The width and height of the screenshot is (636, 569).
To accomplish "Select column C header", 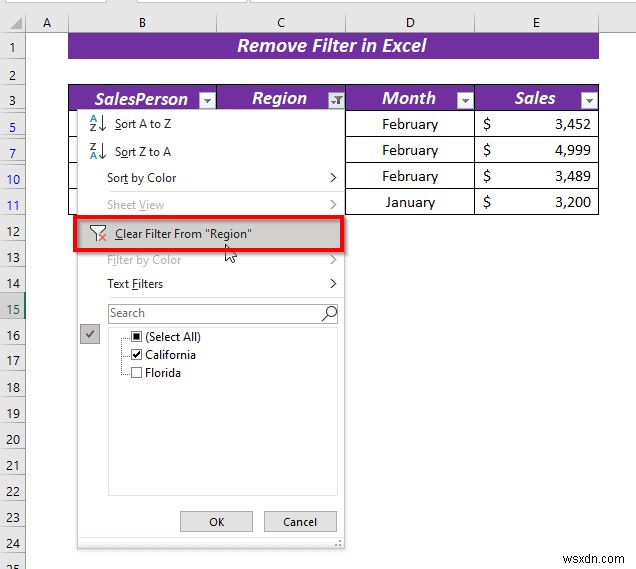I will click(x=281, y=23).
